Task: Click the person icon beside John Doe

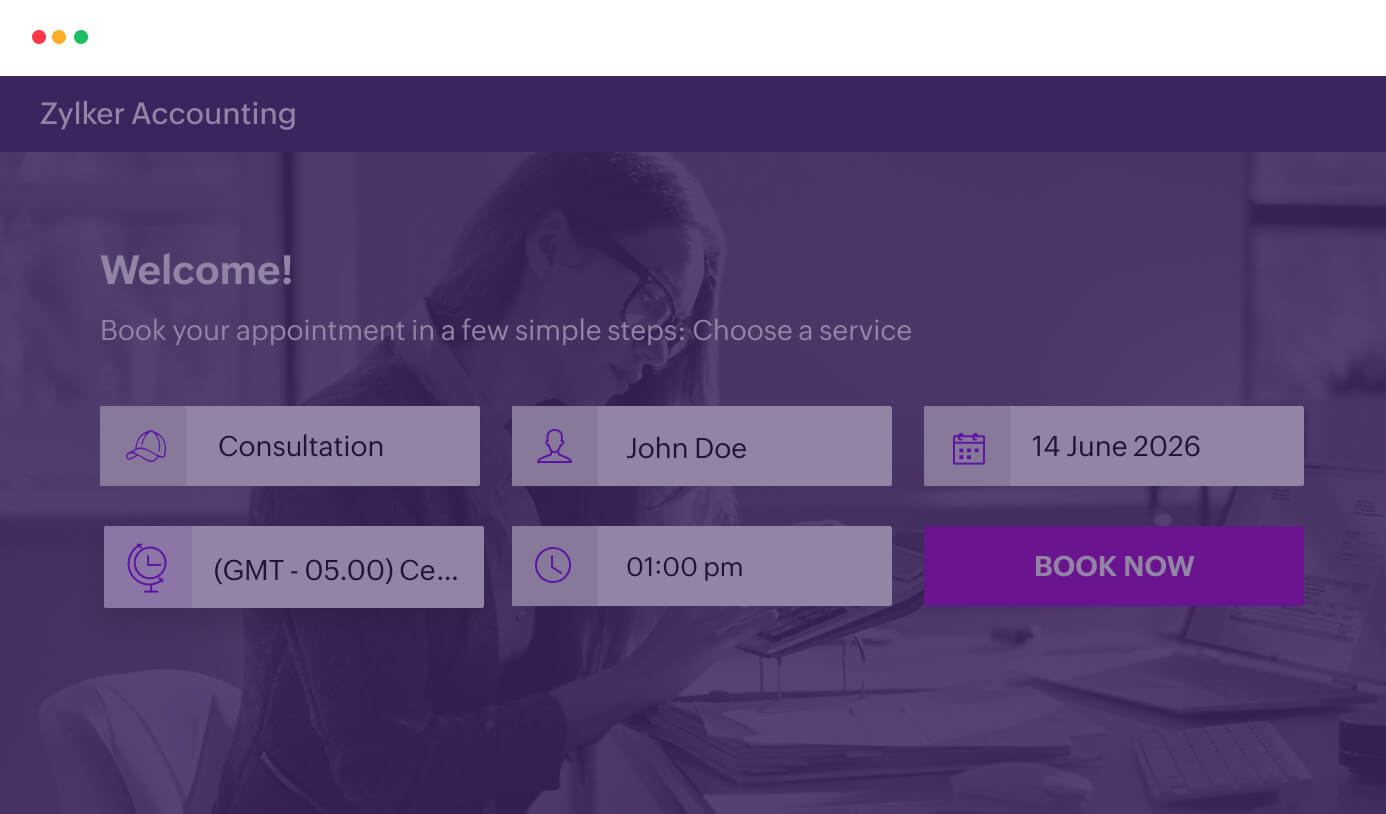Action: 554,446
